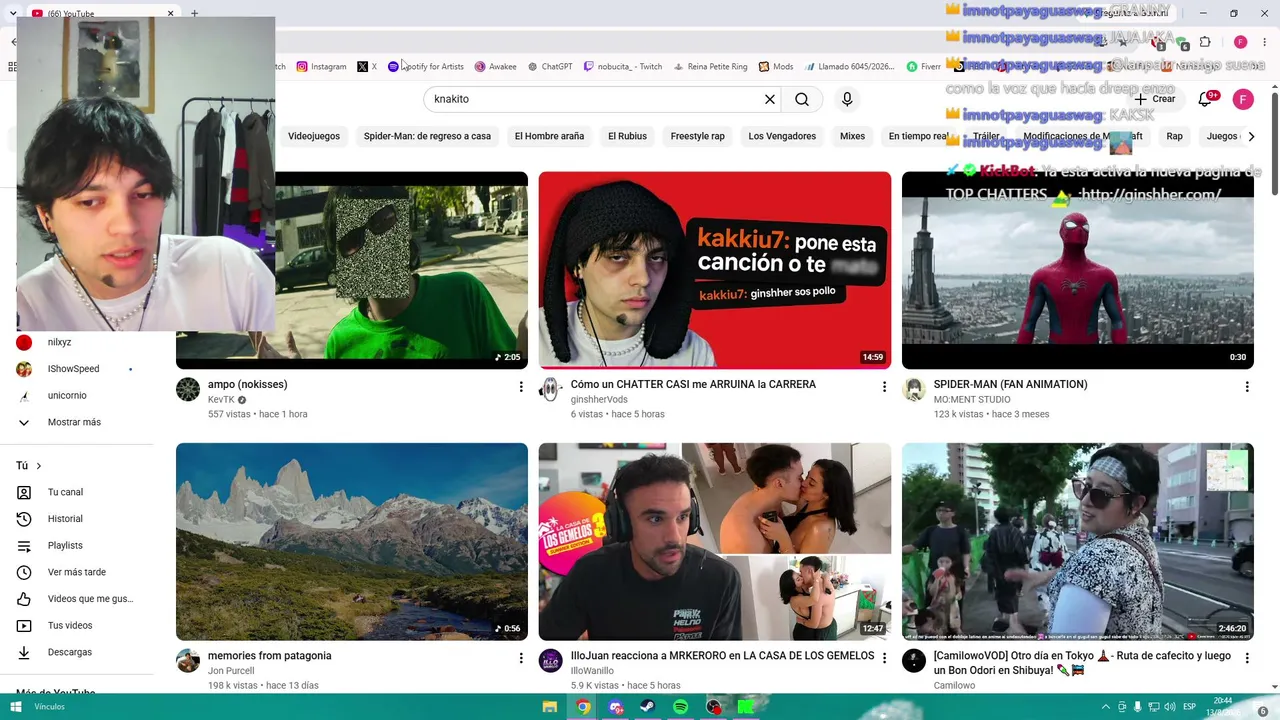Image resolution: width=1280 pixels, height=720 pixels.
Task: Open the Llamado 6045/2026 bookmark
Action: click(x=849, y=67)
